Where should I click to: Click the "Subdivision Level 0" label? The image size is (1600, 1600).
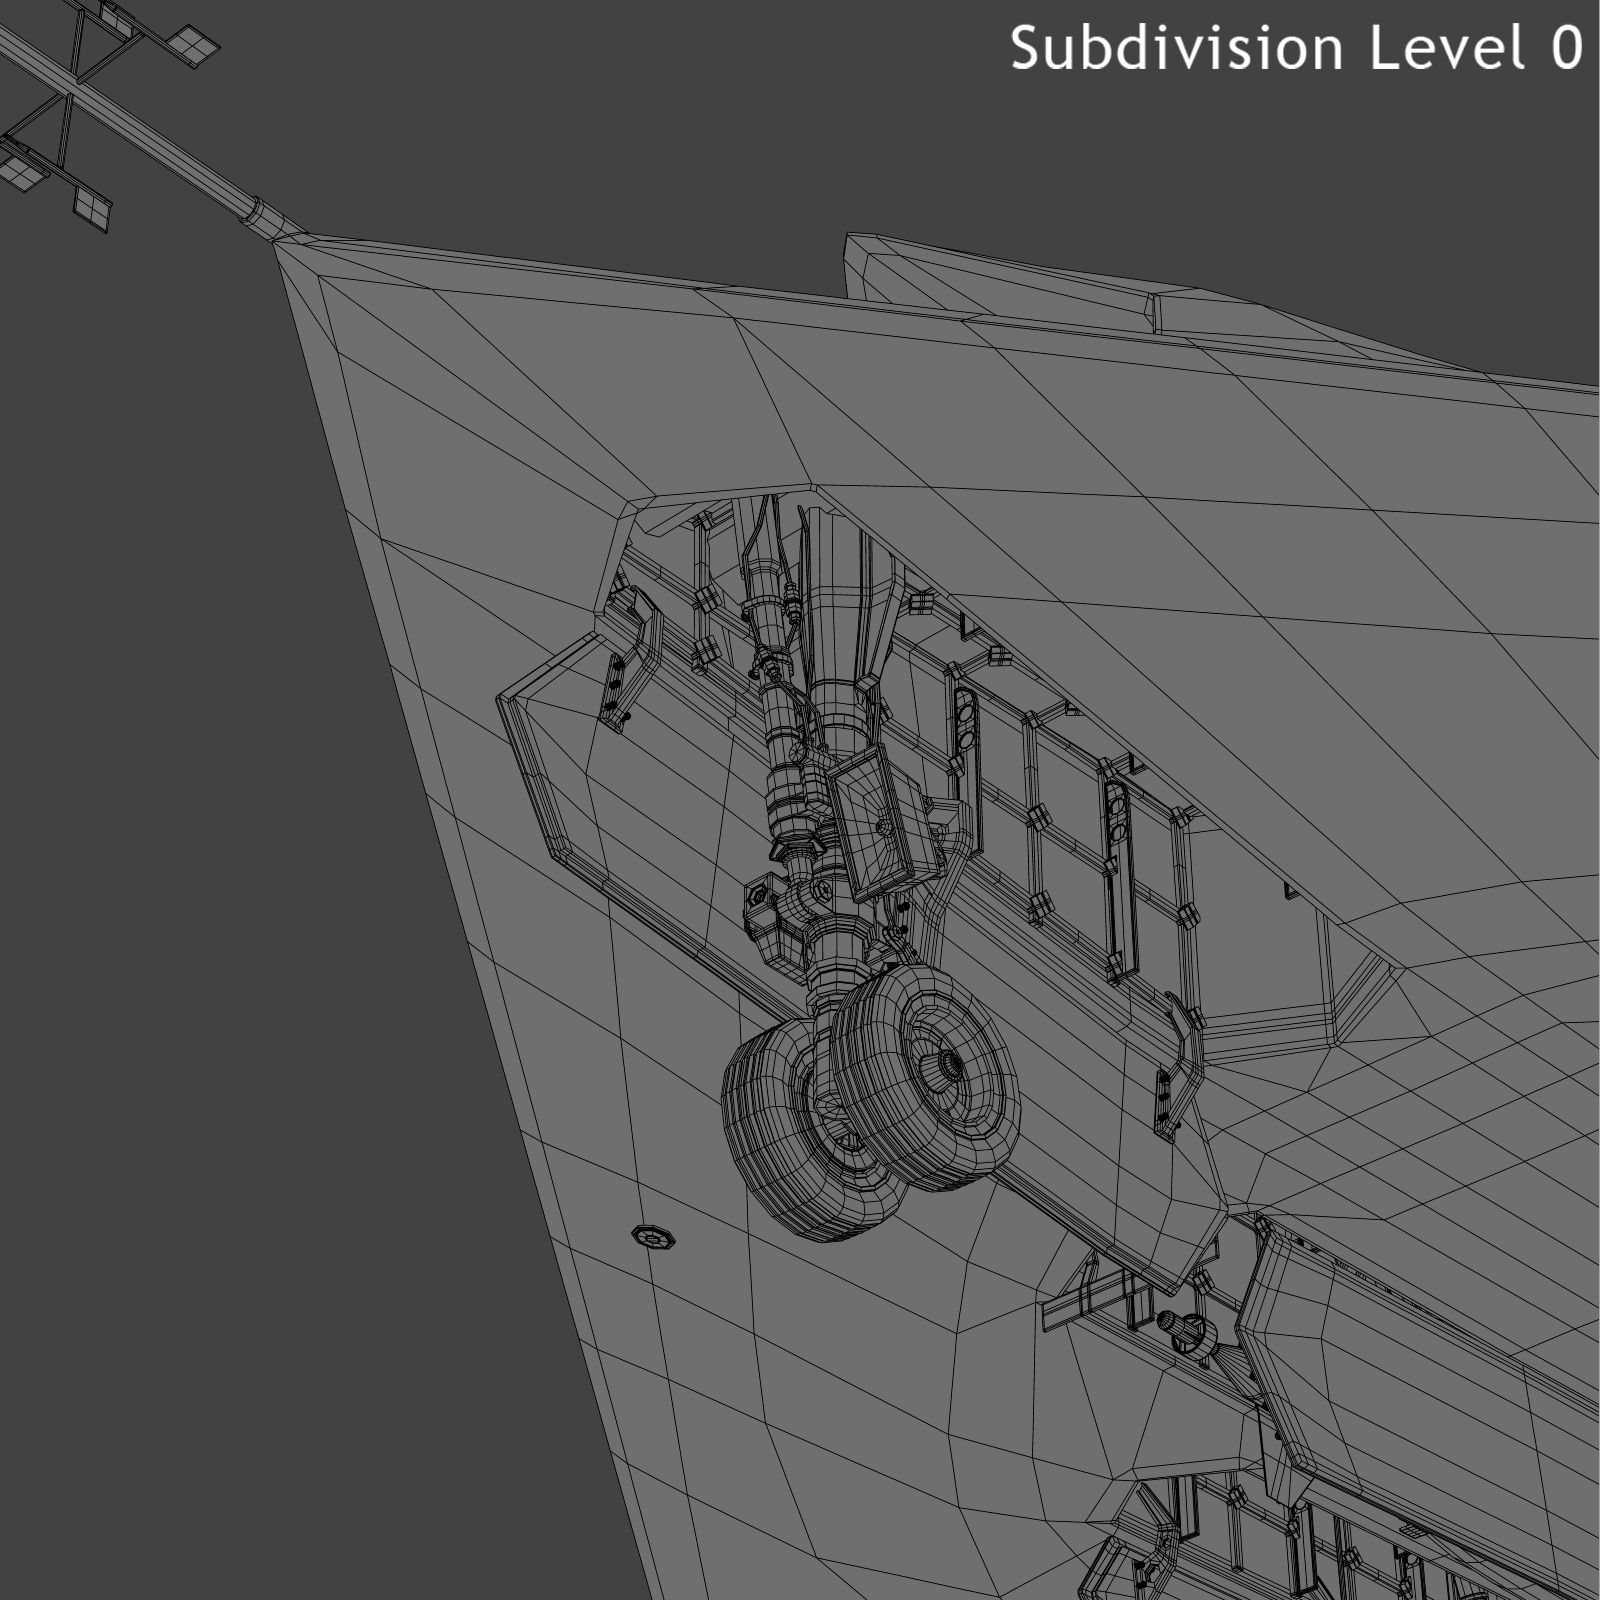point(1297,49)
